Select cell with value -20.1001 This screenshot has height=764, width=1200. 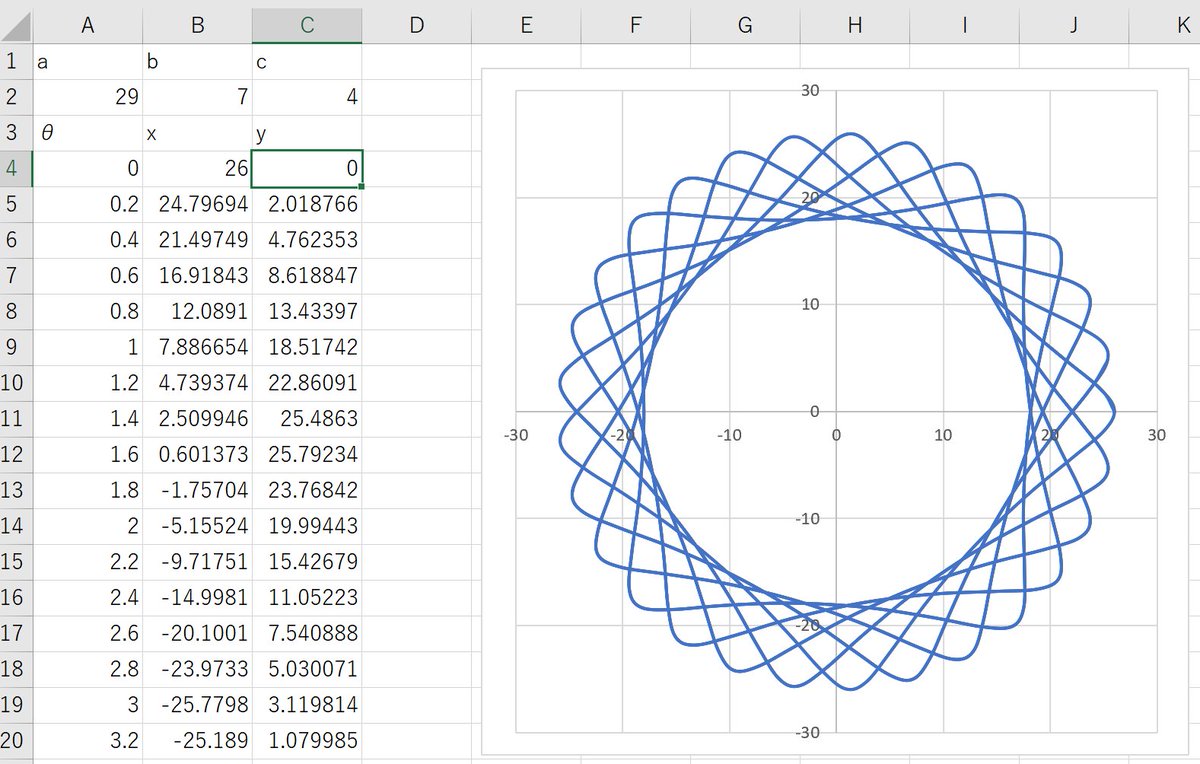pos(198,633)
